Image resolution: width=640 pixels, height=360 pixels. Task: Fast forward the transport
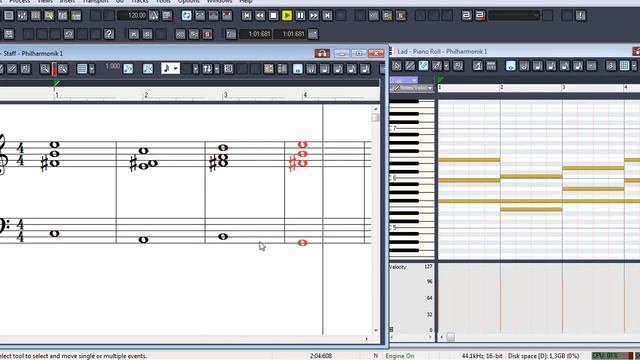click(x=314, y=16)
